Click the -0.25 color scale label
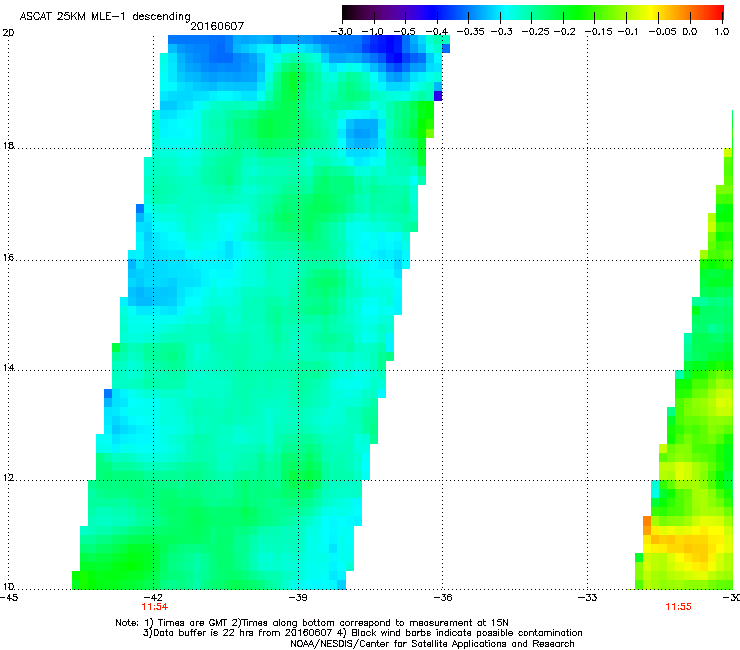 535,32
